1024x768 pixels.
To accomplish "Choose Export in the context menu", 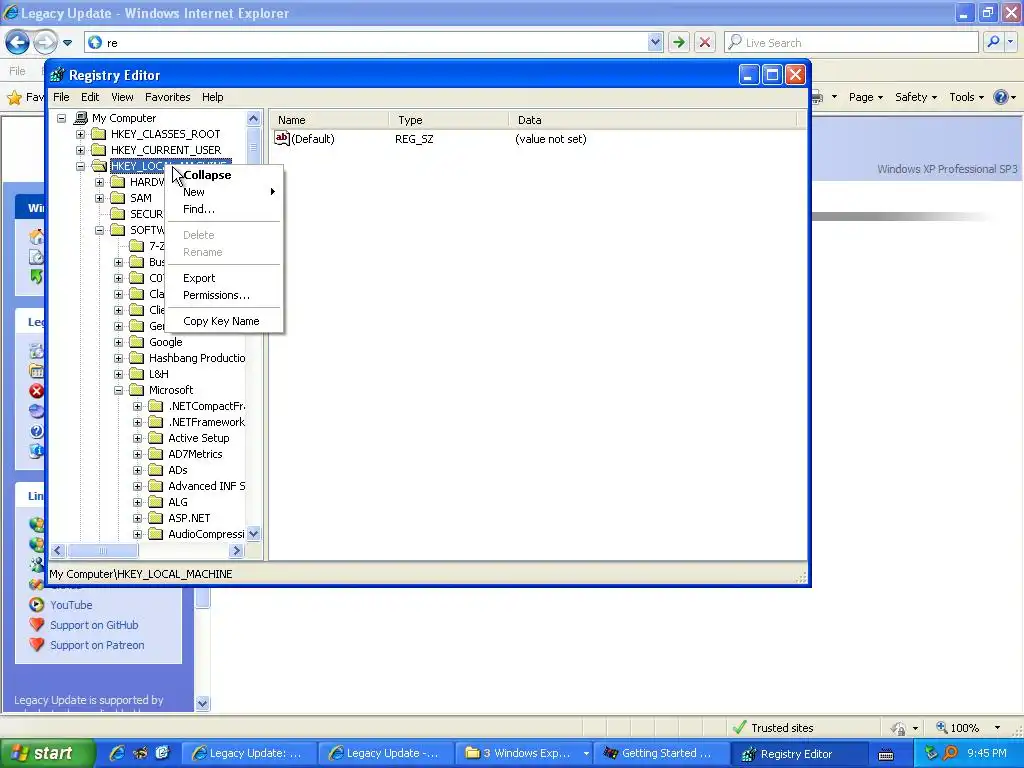I will point(225,278).
